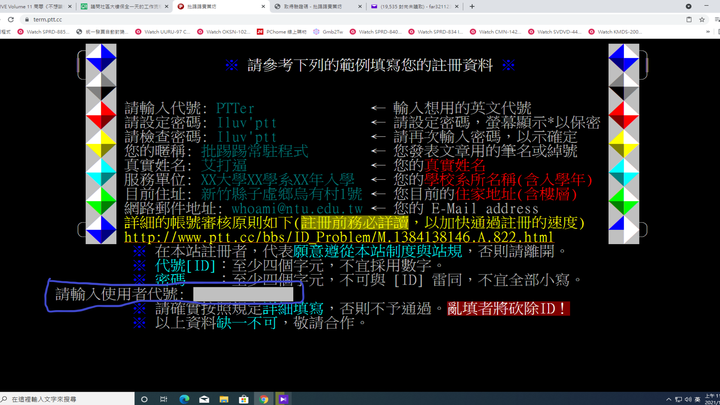This screenshot has width=720, height=405.
Task: Open the PChome bookmark
Action: (281, 32)
